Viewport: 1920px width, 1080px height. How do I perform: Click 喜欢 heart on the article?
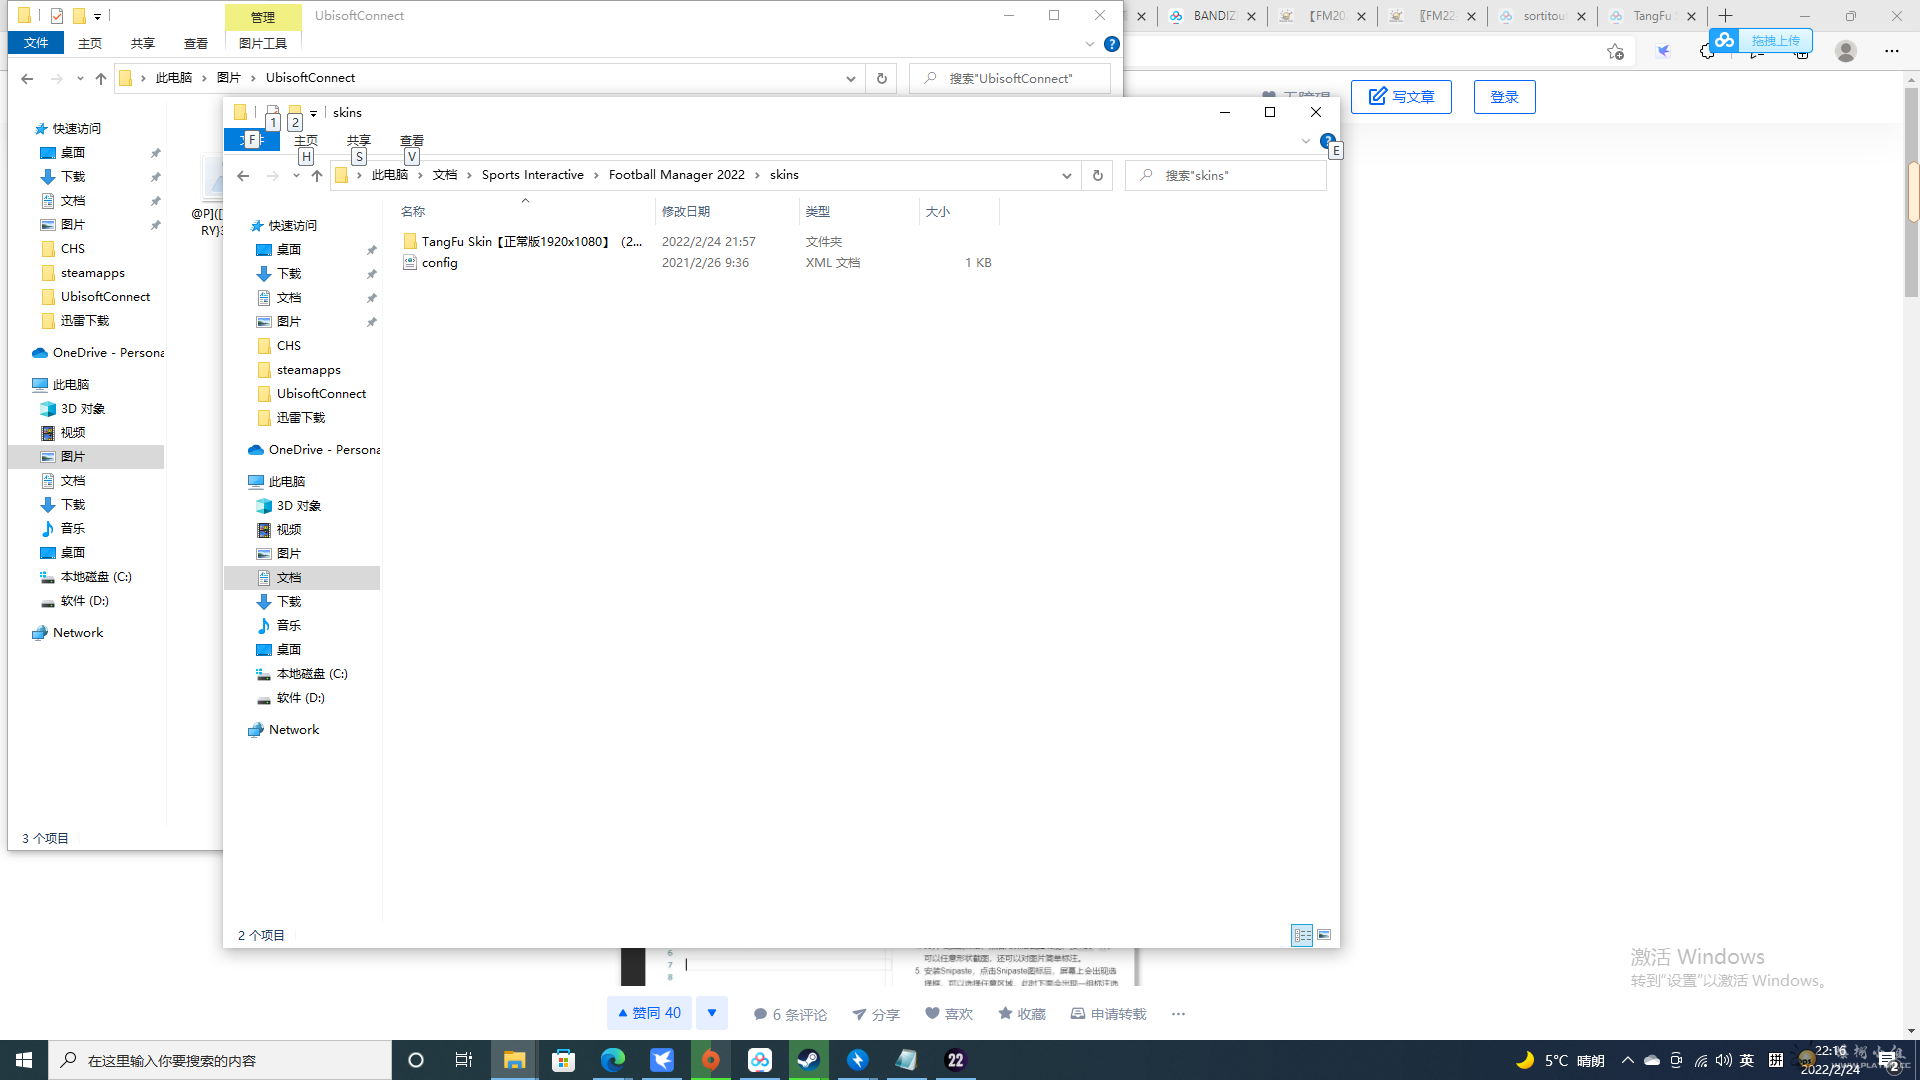pos(949,1014)
